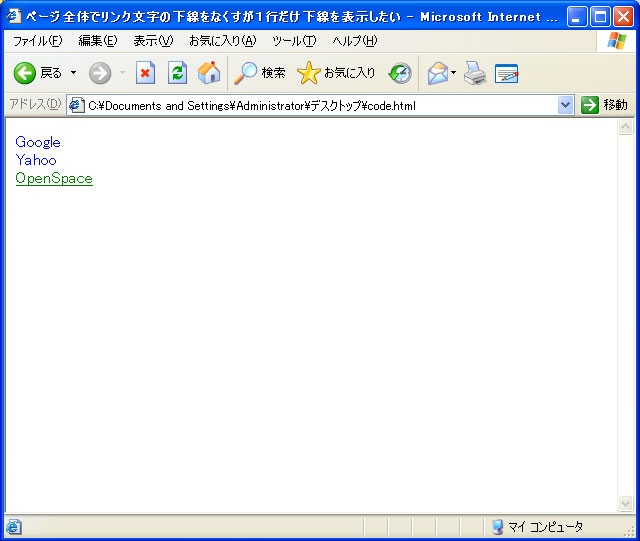This screenshot has height=541, width=640.
Task: Stop page loading with red X icon
Action: (145, 73)
